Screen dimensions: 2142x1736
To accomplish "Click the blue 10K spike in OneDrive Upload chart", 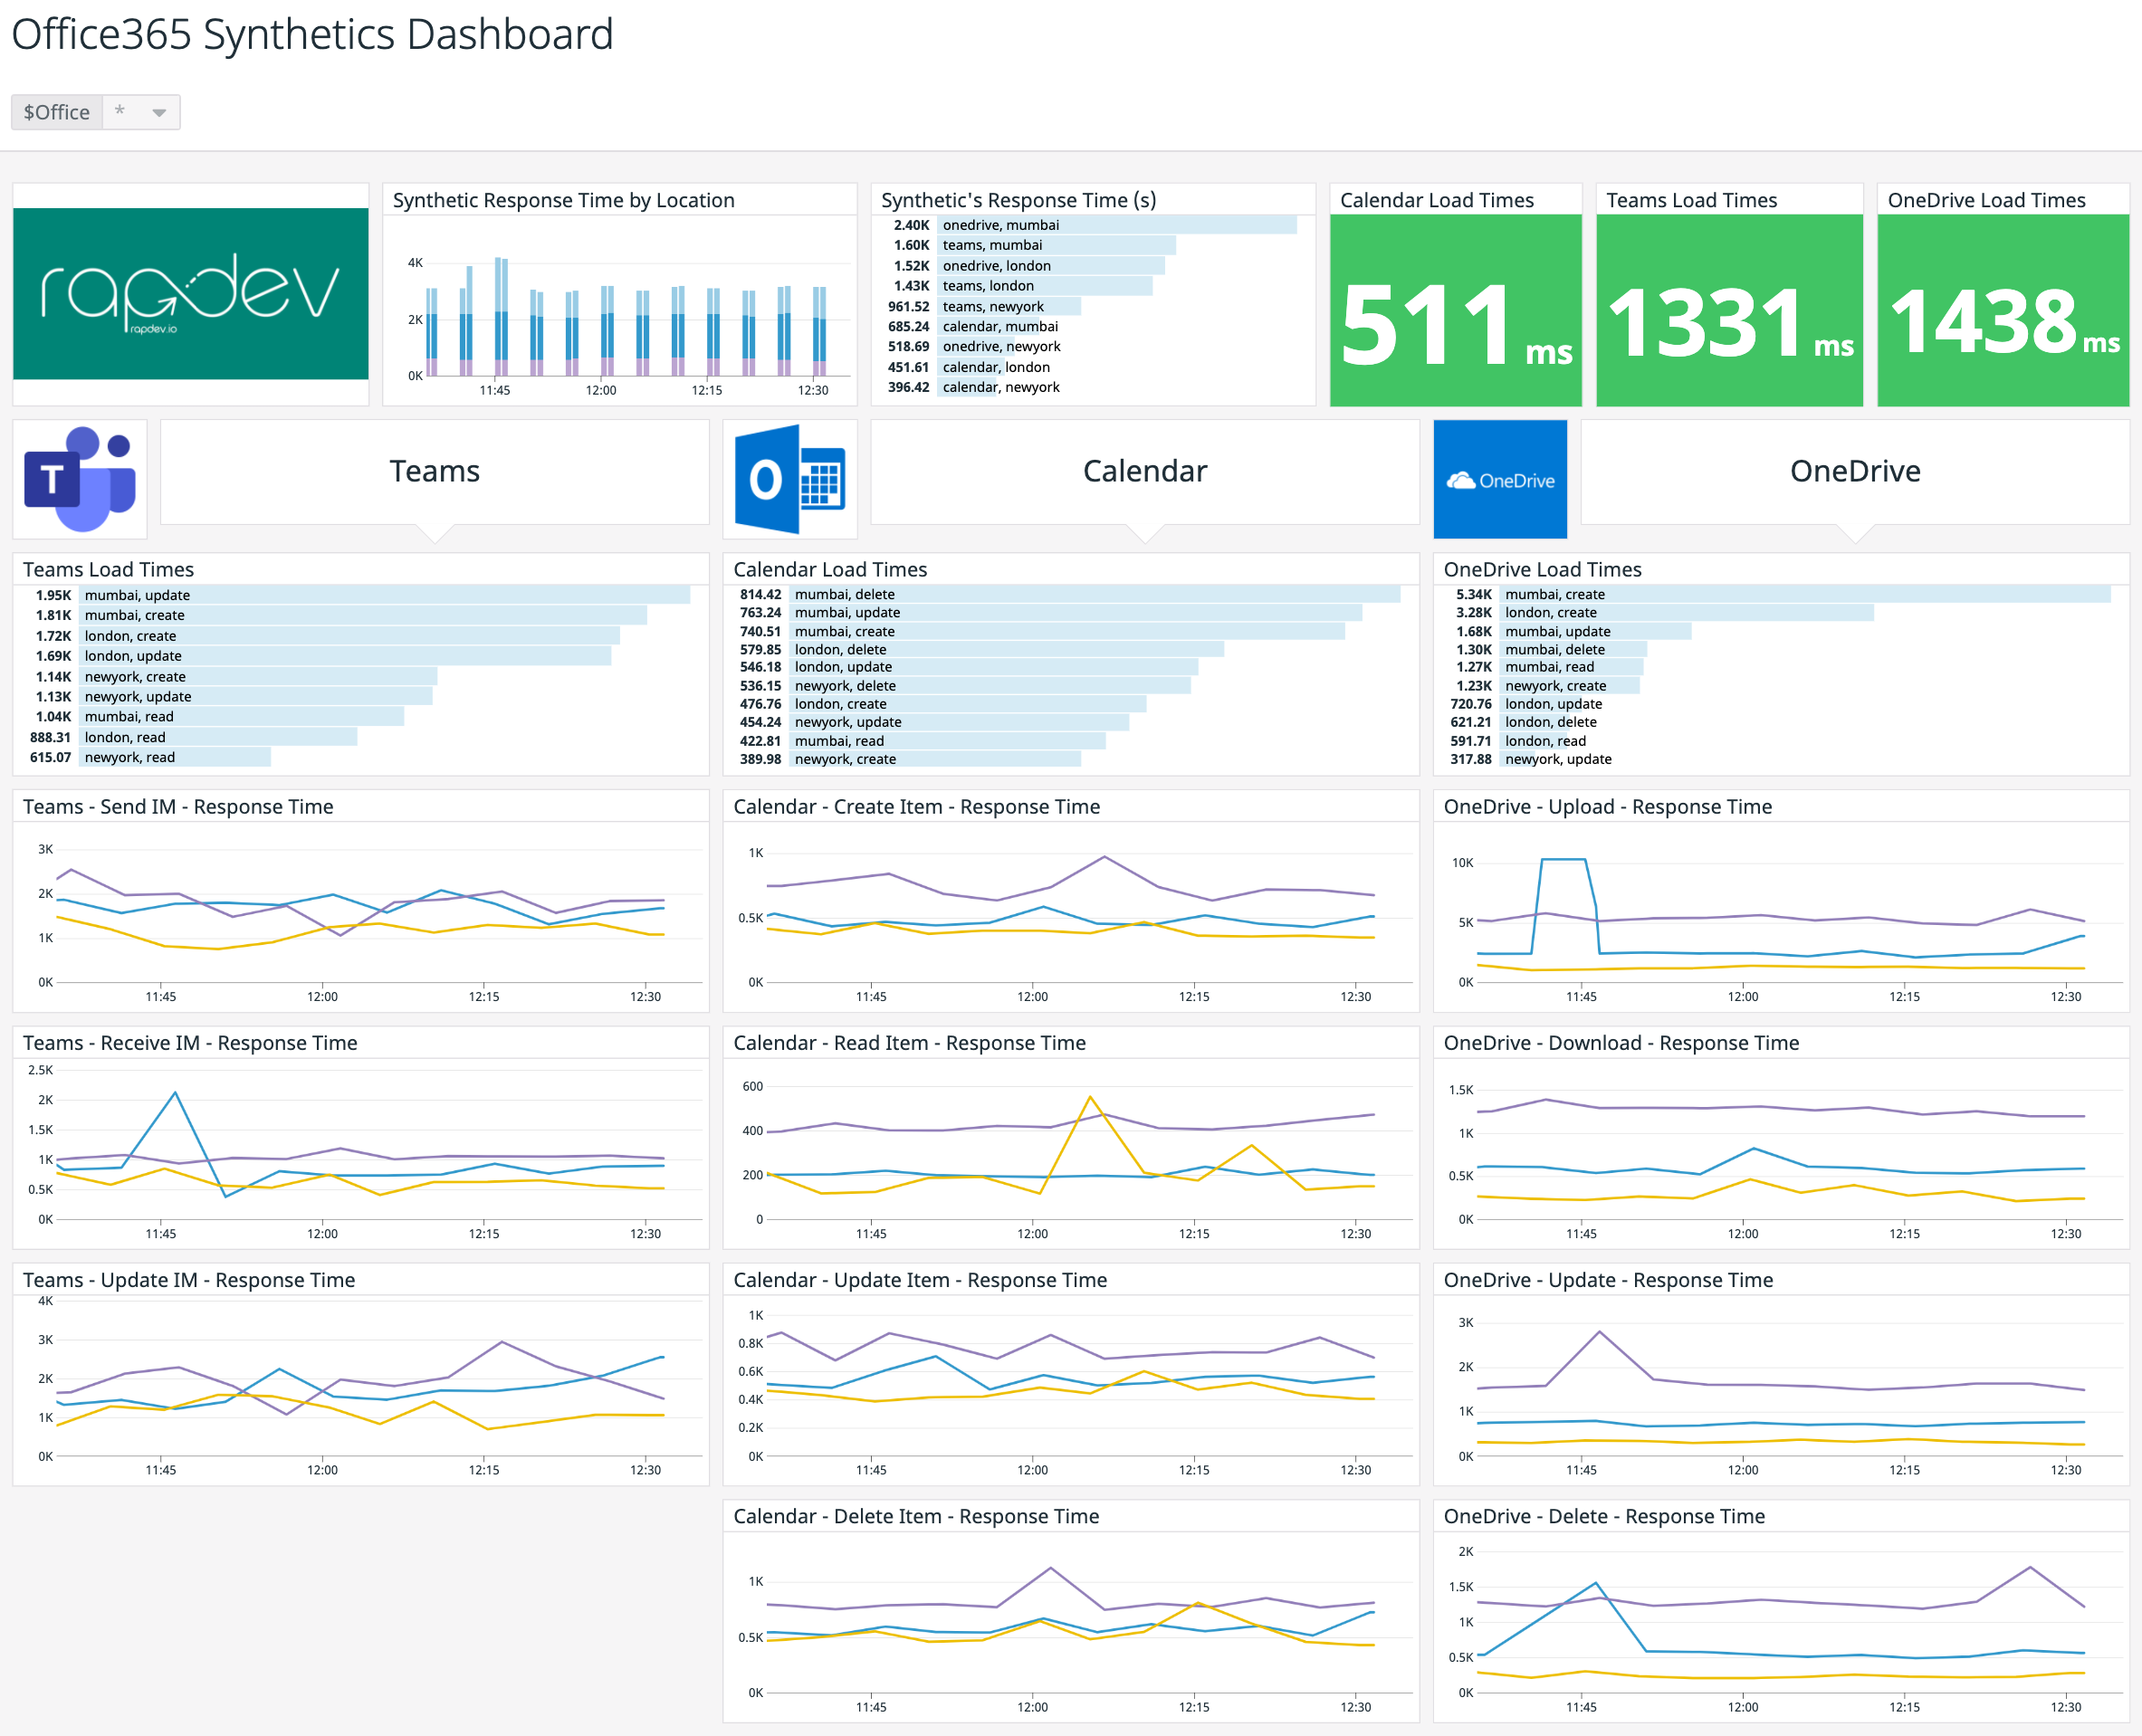I will (1564, 859).
